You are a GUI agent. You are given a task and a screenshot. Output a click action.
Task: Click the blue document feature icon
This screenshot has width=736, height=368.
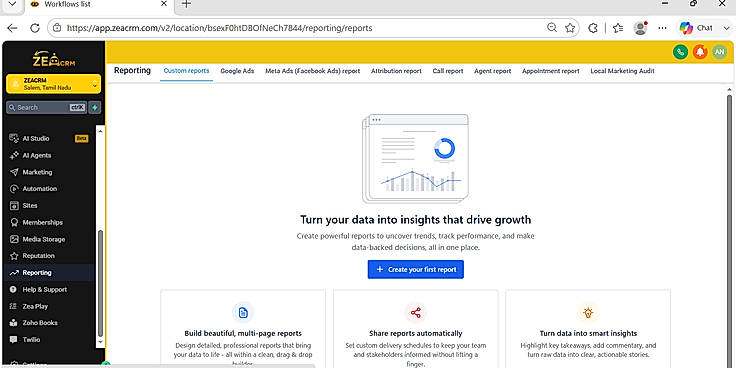pos(243,313)
